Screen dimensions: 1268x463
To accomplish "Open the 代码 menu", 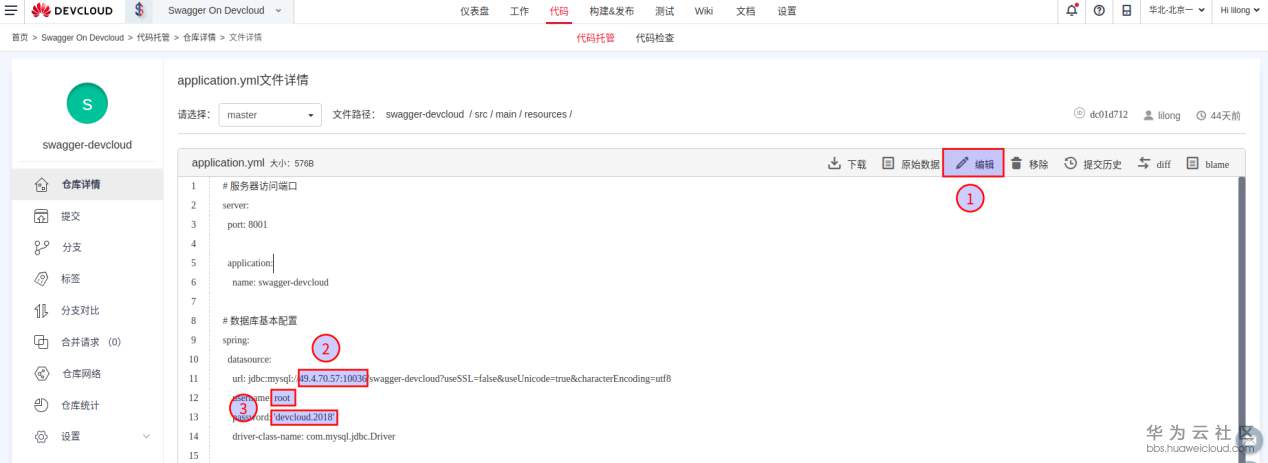I will point(559,11).
